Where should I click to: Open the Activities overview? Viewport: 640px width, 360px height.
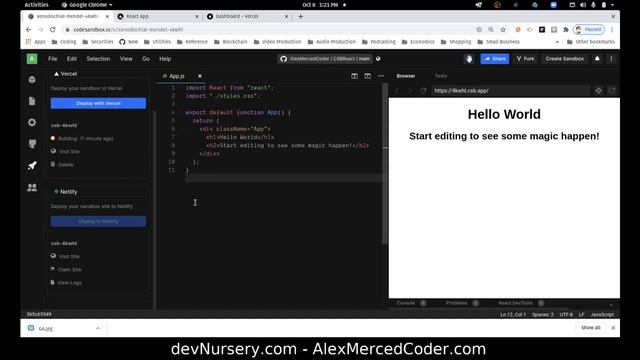pyautogui.click(x=36, y=5)
